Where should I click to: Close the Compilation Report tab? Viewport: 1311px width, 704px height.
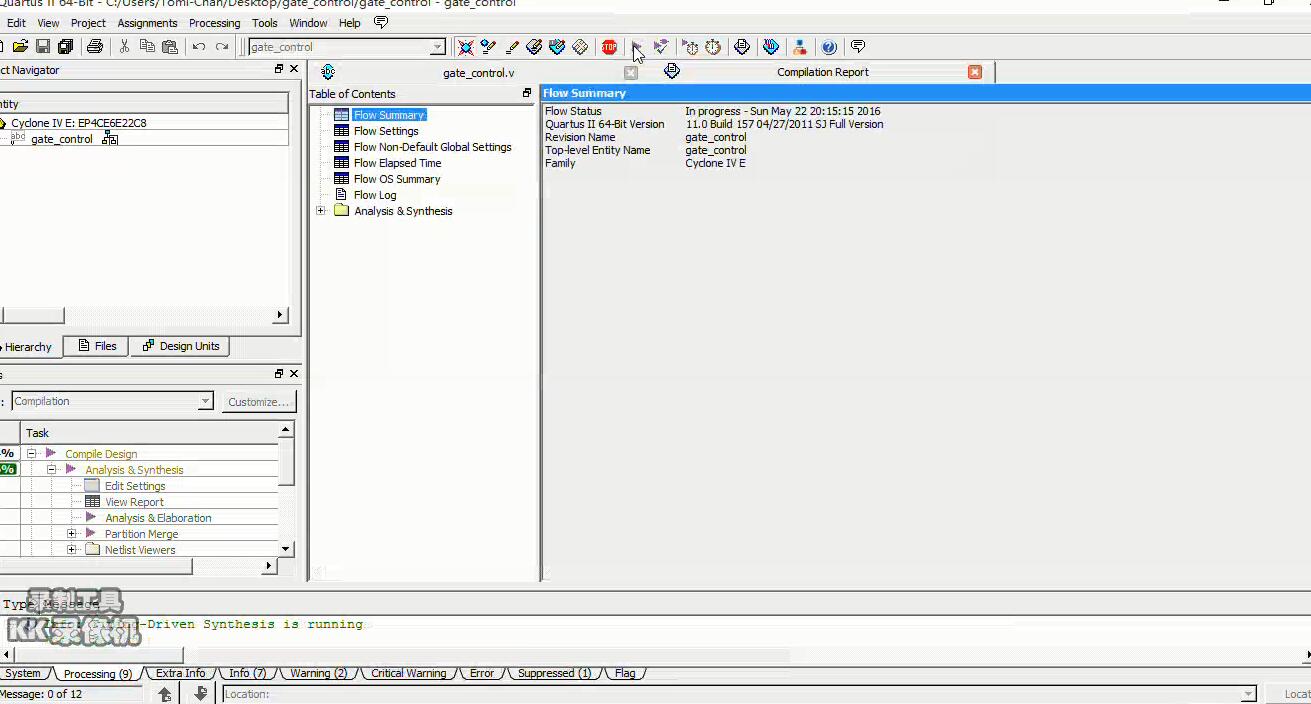pyautogui.click(x=975, y=72)
